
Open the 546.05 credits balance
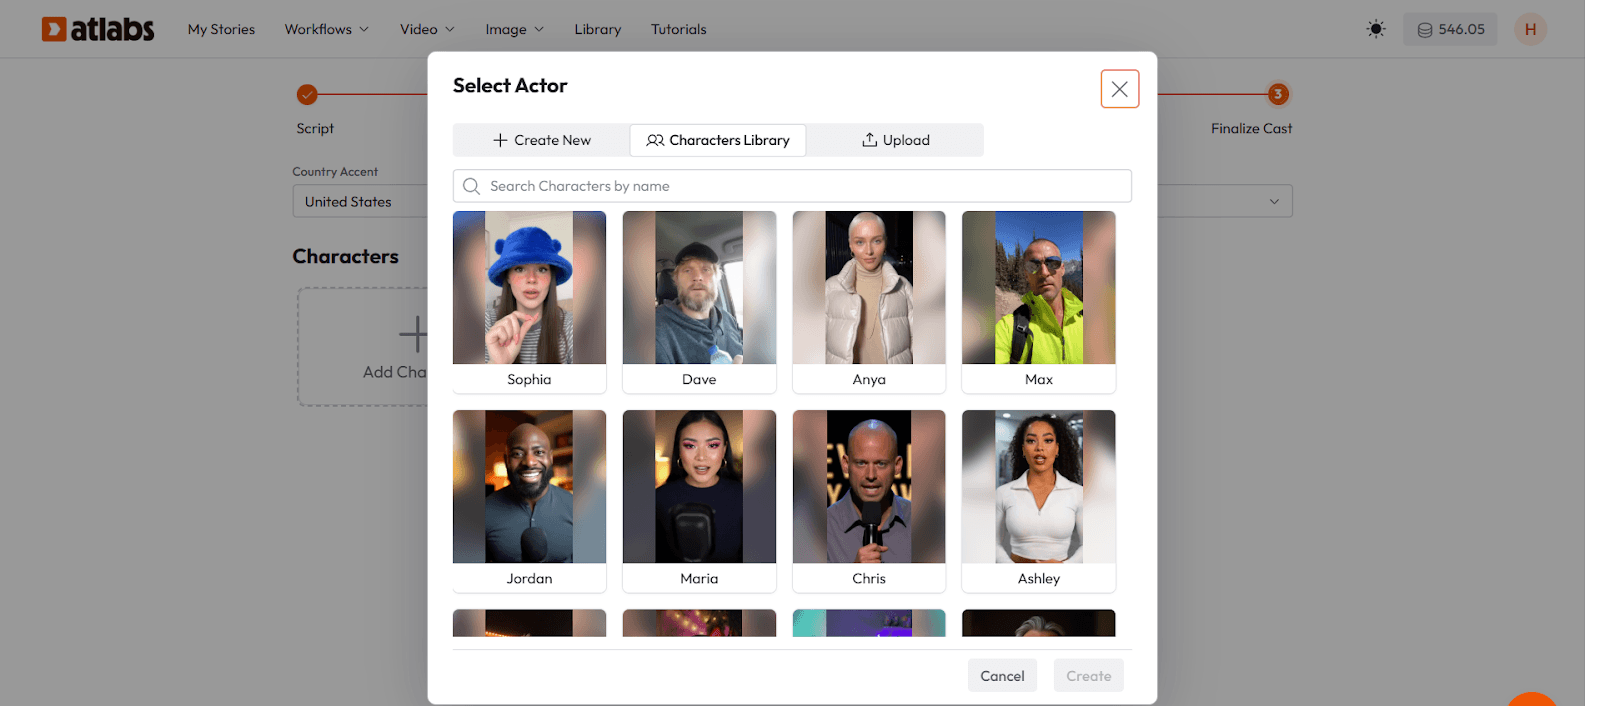pyautogui.click(x=1450, y=29)
